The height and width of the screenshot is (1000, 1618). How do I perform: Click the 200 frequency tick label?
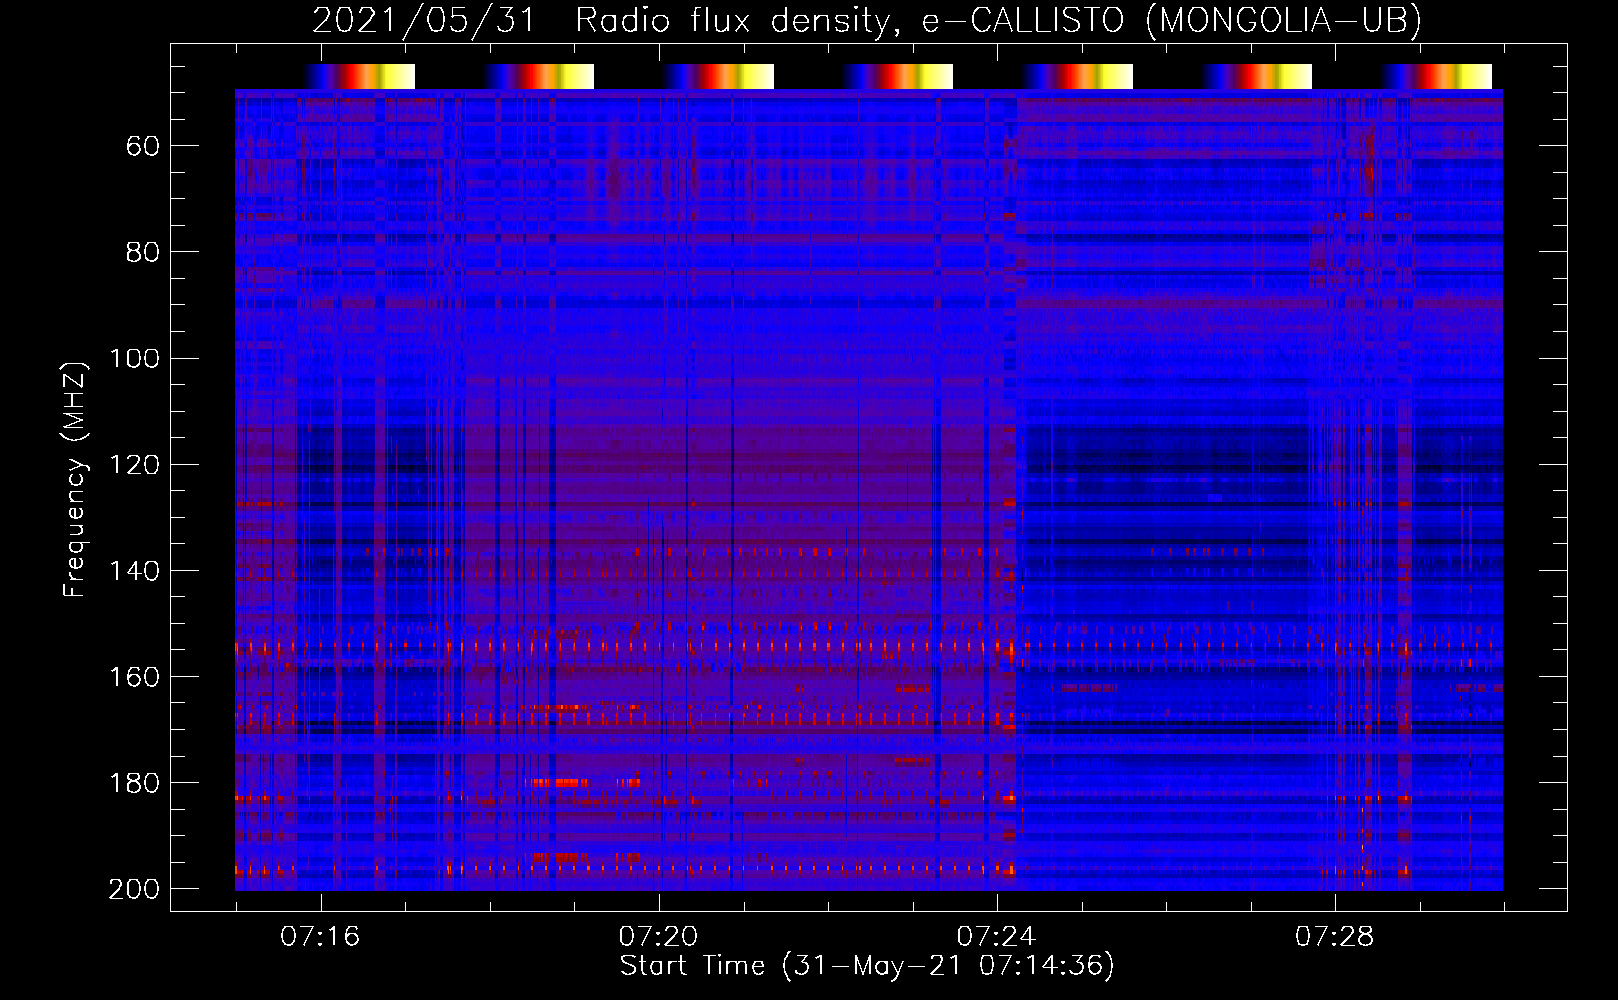(135, 889)
